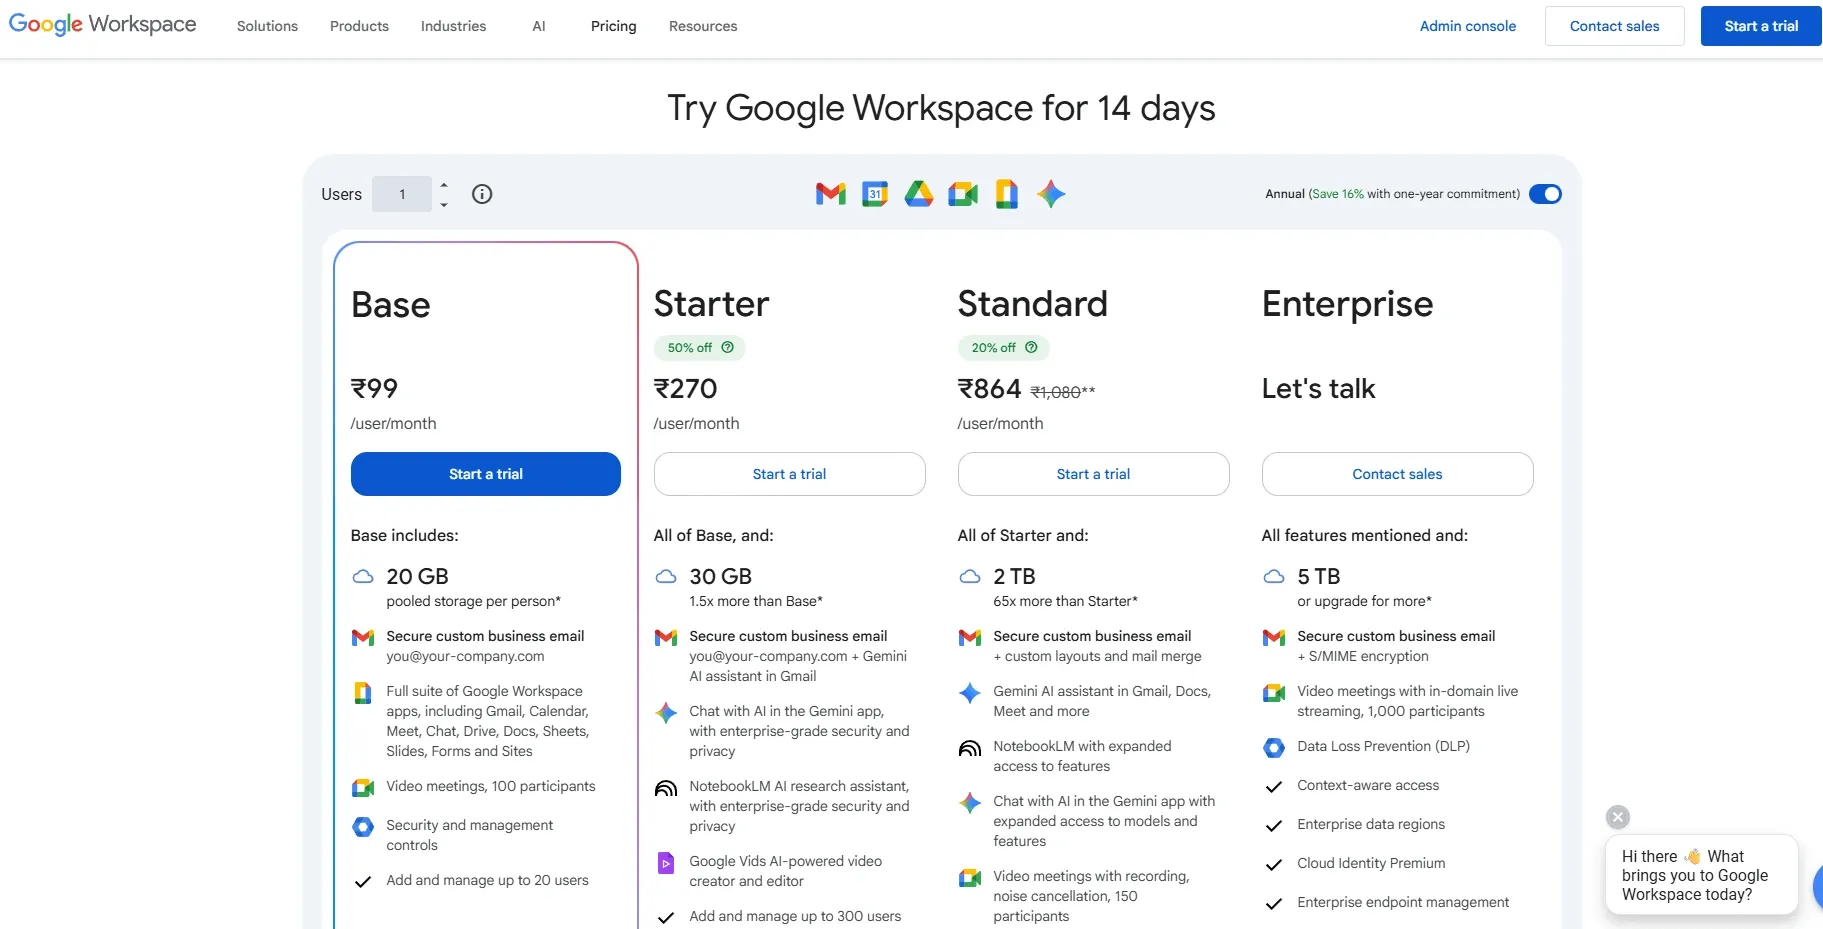The width and height of the screenshot is (1823, 929).
Task: Click Gemini icon beside Starter's Chat with AI
Action: 666,713
